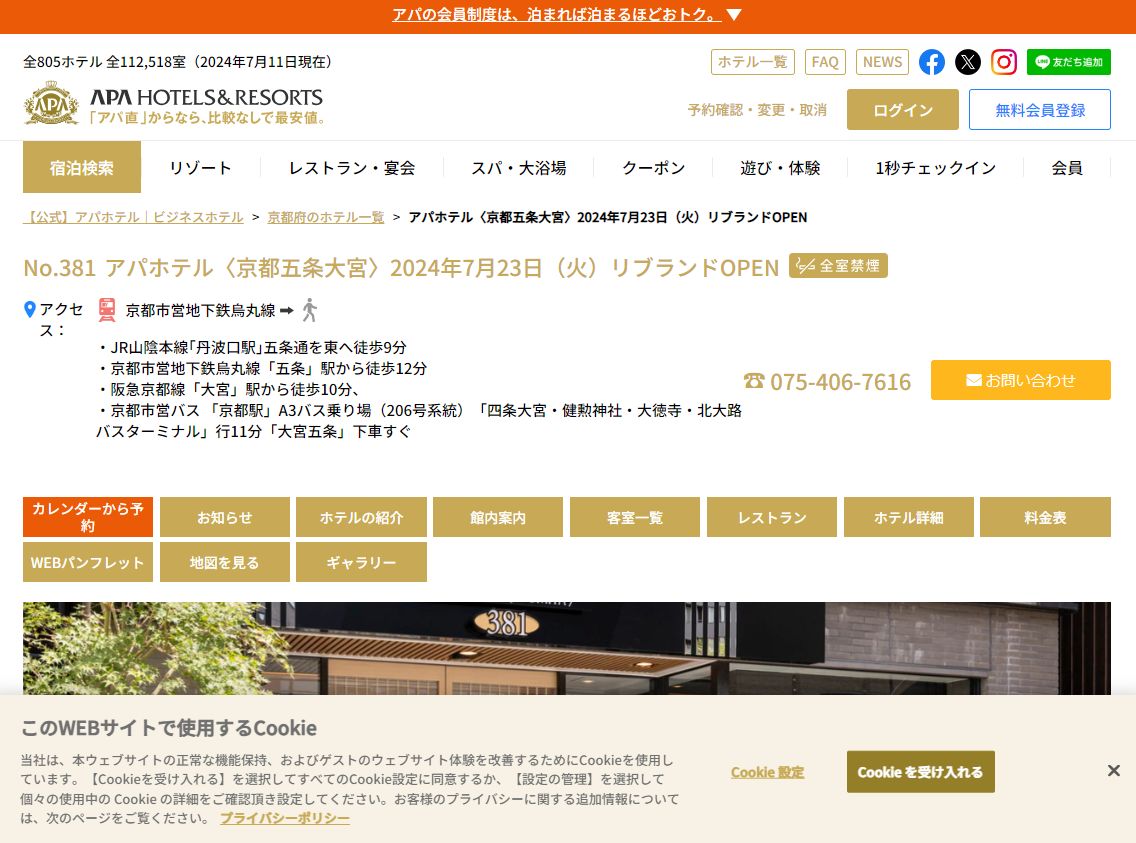
Task: Open the APA Facebook page icon
Action: (x=932, y=62)
